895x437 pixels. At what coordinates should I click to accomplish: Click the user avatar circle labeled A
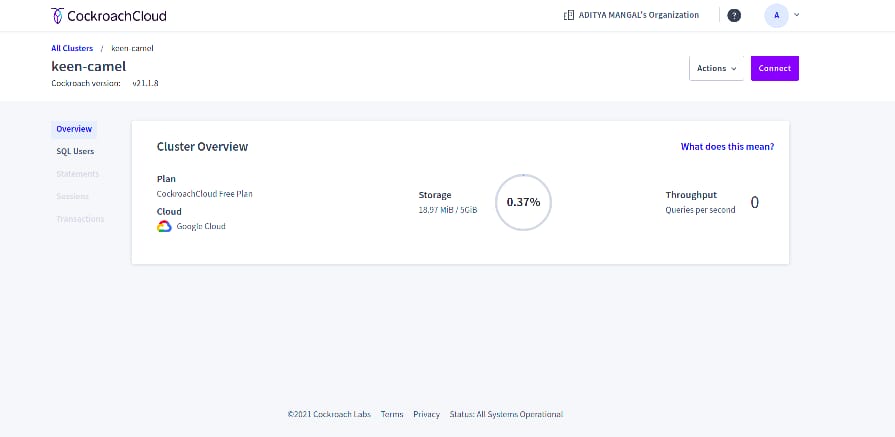click(x=776, y=15)
